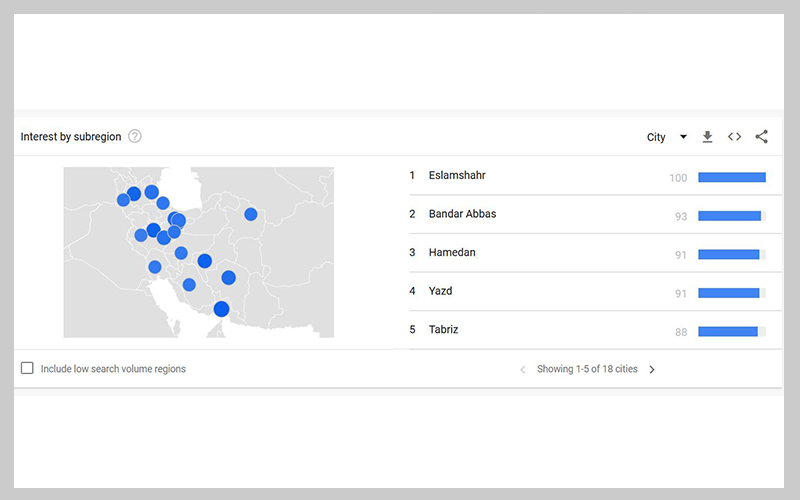Select Bandar Abbas in the city list
The image size is (800, 500).
(x=462, y=214)
